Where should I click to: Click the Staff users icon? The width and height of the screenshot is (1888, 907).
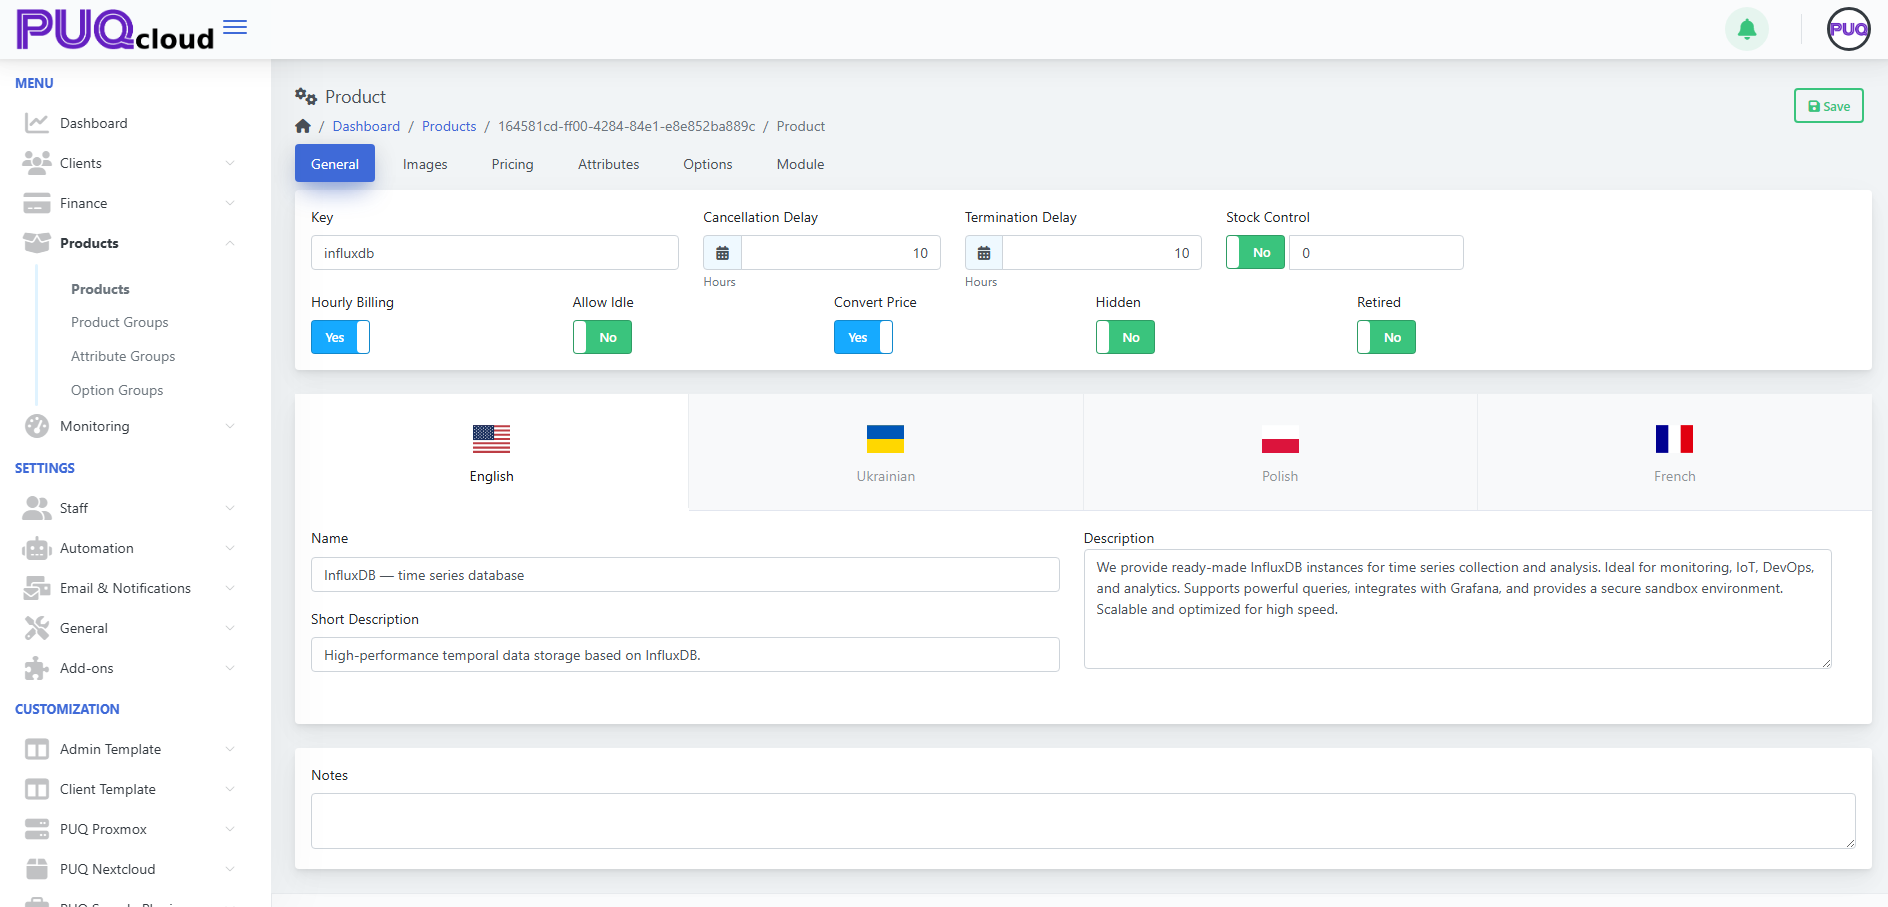click(37, 508)
